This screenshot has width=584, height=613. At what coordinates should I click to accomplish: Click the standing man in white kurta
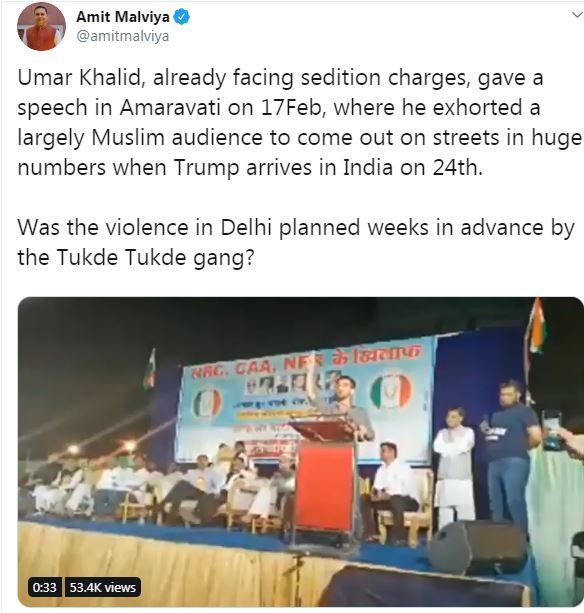point(454,467)
